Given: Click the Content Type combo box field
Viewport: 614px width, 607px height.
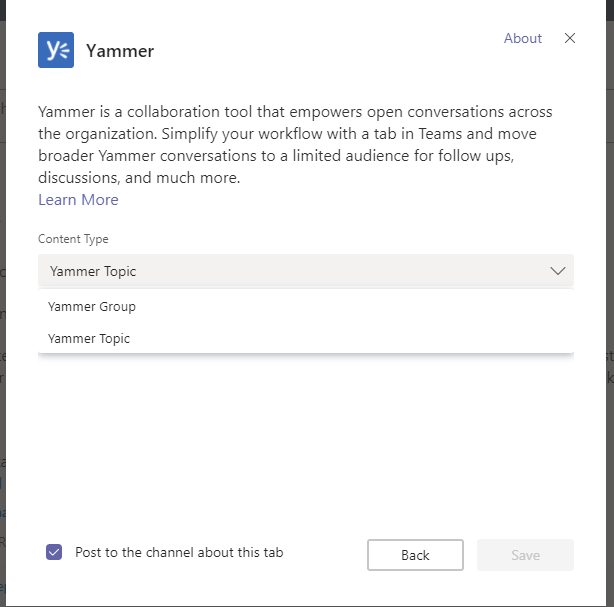Looking at the screenshot, I should [290, 271].
